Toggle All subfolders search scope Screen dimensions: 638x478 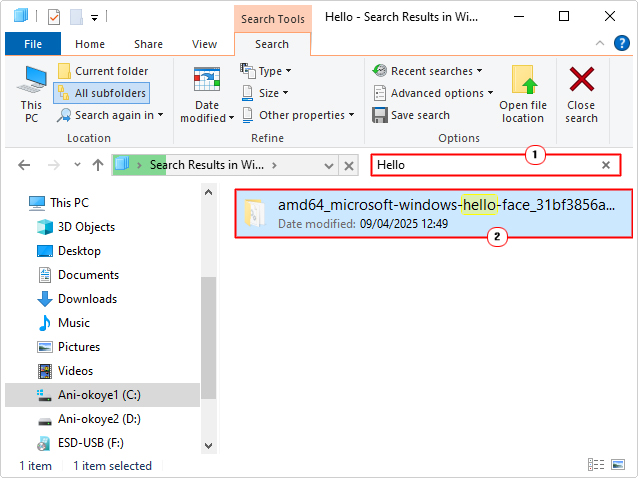pyautogui.click(x=102, y=93)
